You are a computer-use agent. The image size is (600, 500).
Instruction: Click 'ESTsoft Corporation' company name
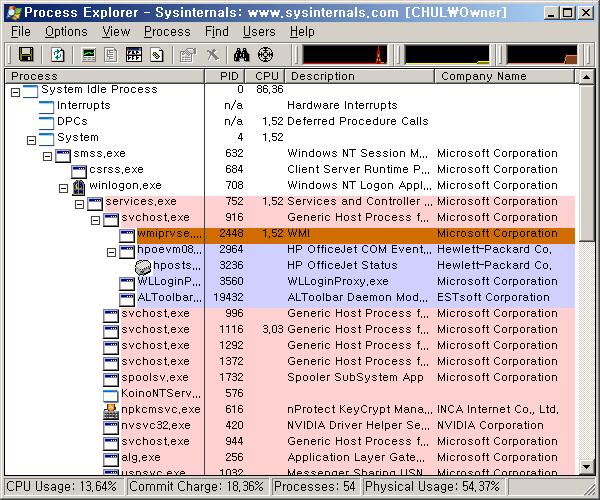tap(493, 298)
